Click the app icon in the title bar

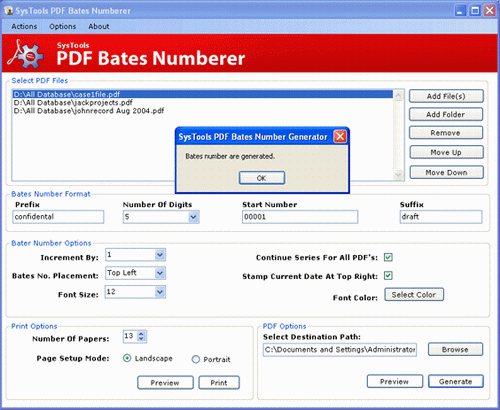pyautogui.click(x=8, y=10)
